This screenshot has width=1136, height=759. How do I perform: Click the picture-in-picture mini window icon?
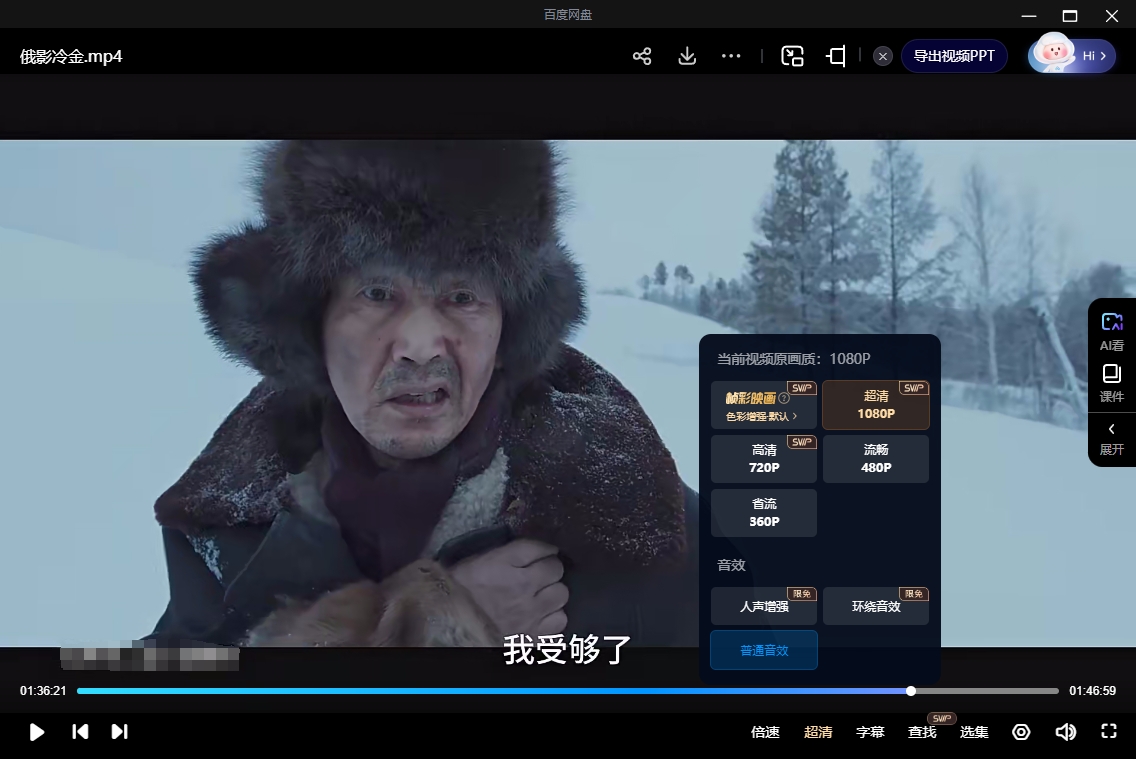pyautogui.click(x=792, y=56)
